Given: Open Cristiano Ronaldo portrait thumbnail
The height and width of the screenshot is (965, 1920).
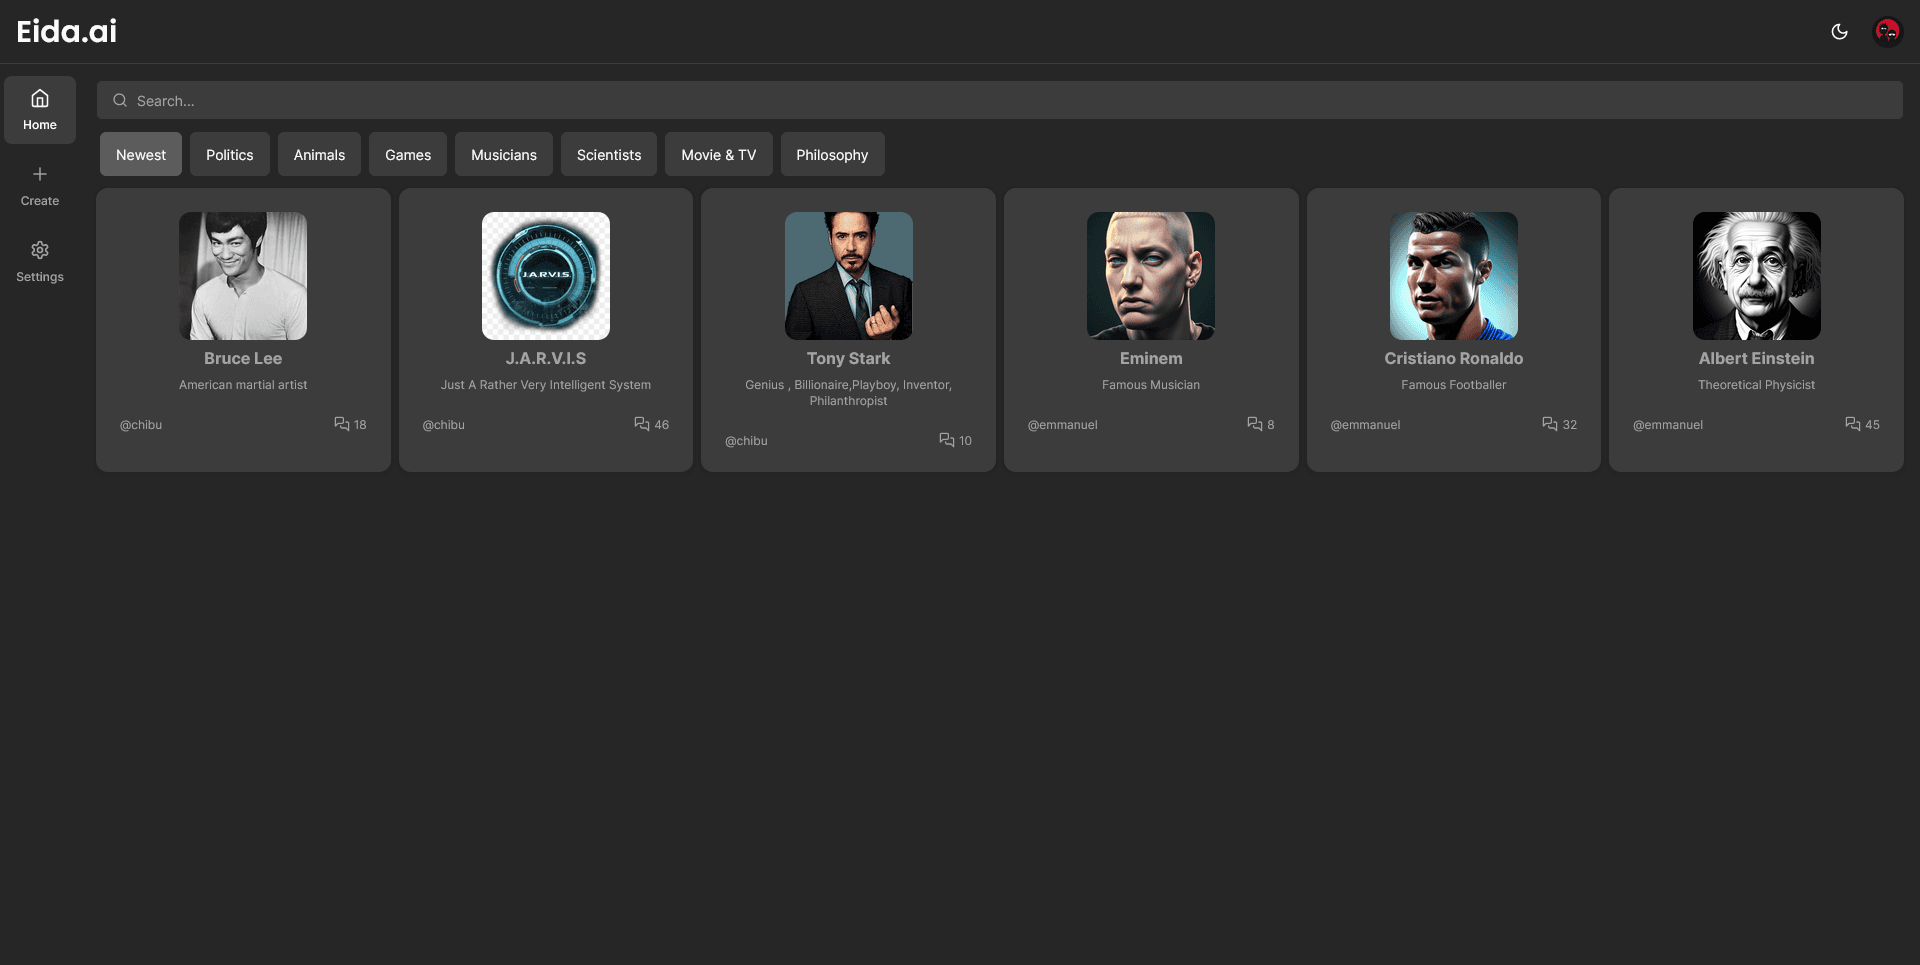Looking at the screenshot, I should click(1454, 276).
